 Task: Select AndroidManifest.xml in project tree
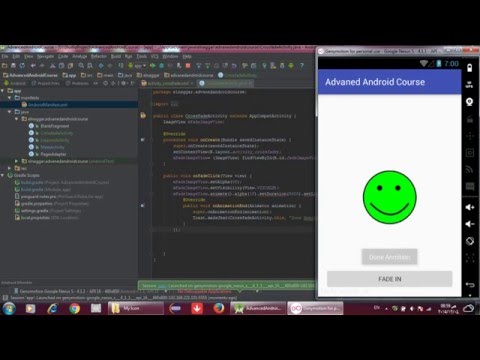tap(47, 105)
